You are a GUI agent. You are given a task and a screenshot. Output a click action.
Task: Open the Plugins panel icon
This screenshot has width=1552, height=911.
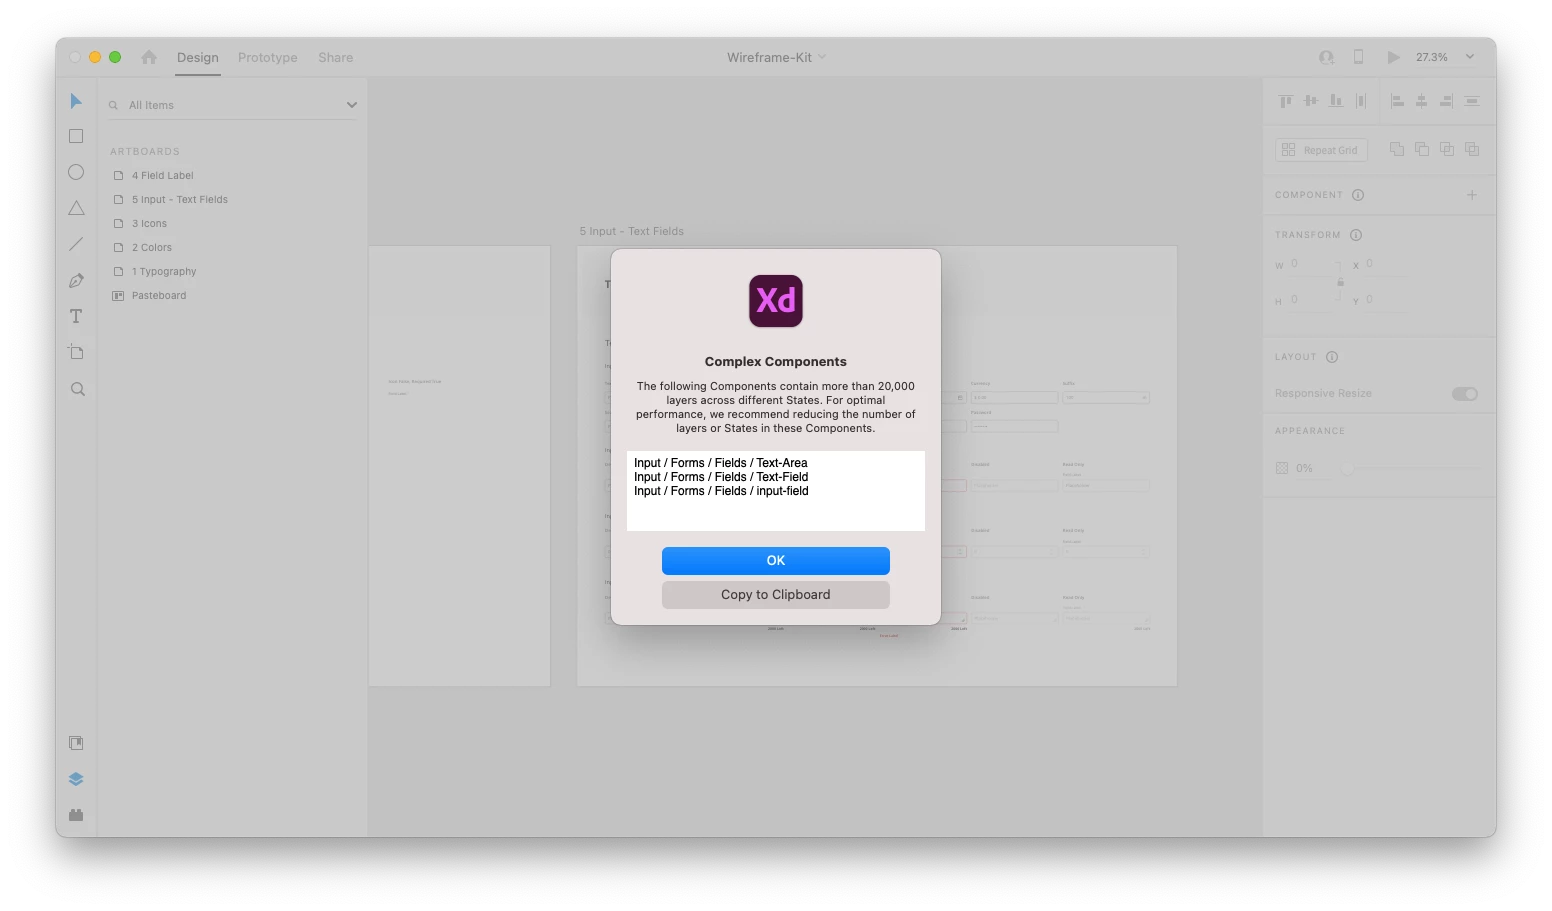tap(76, 815)
